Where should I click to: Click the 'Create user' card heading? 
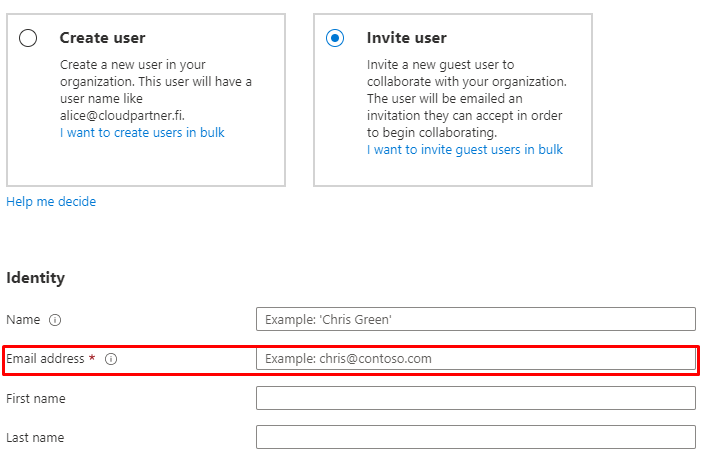102,38
